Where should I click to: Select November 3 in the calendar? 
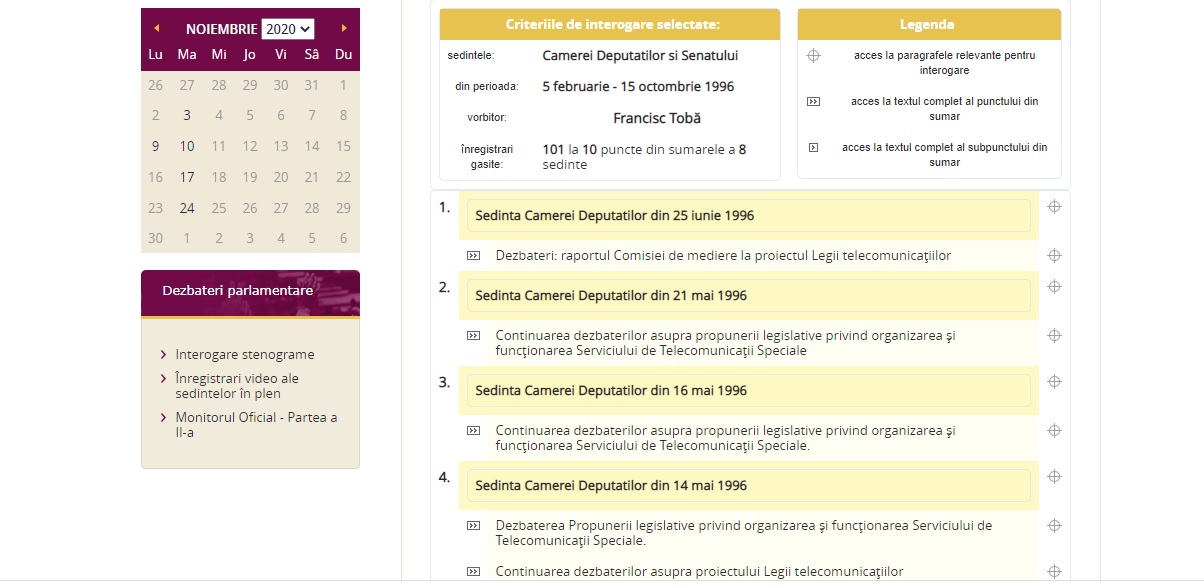pyautogui.click(x=187, y=115)
